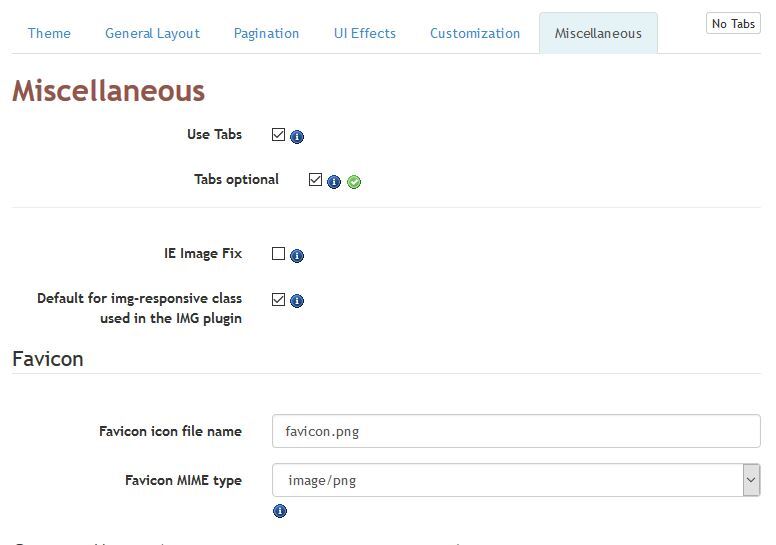
Task: Click info icon for img-responsive class default
Action: (297, 300)
